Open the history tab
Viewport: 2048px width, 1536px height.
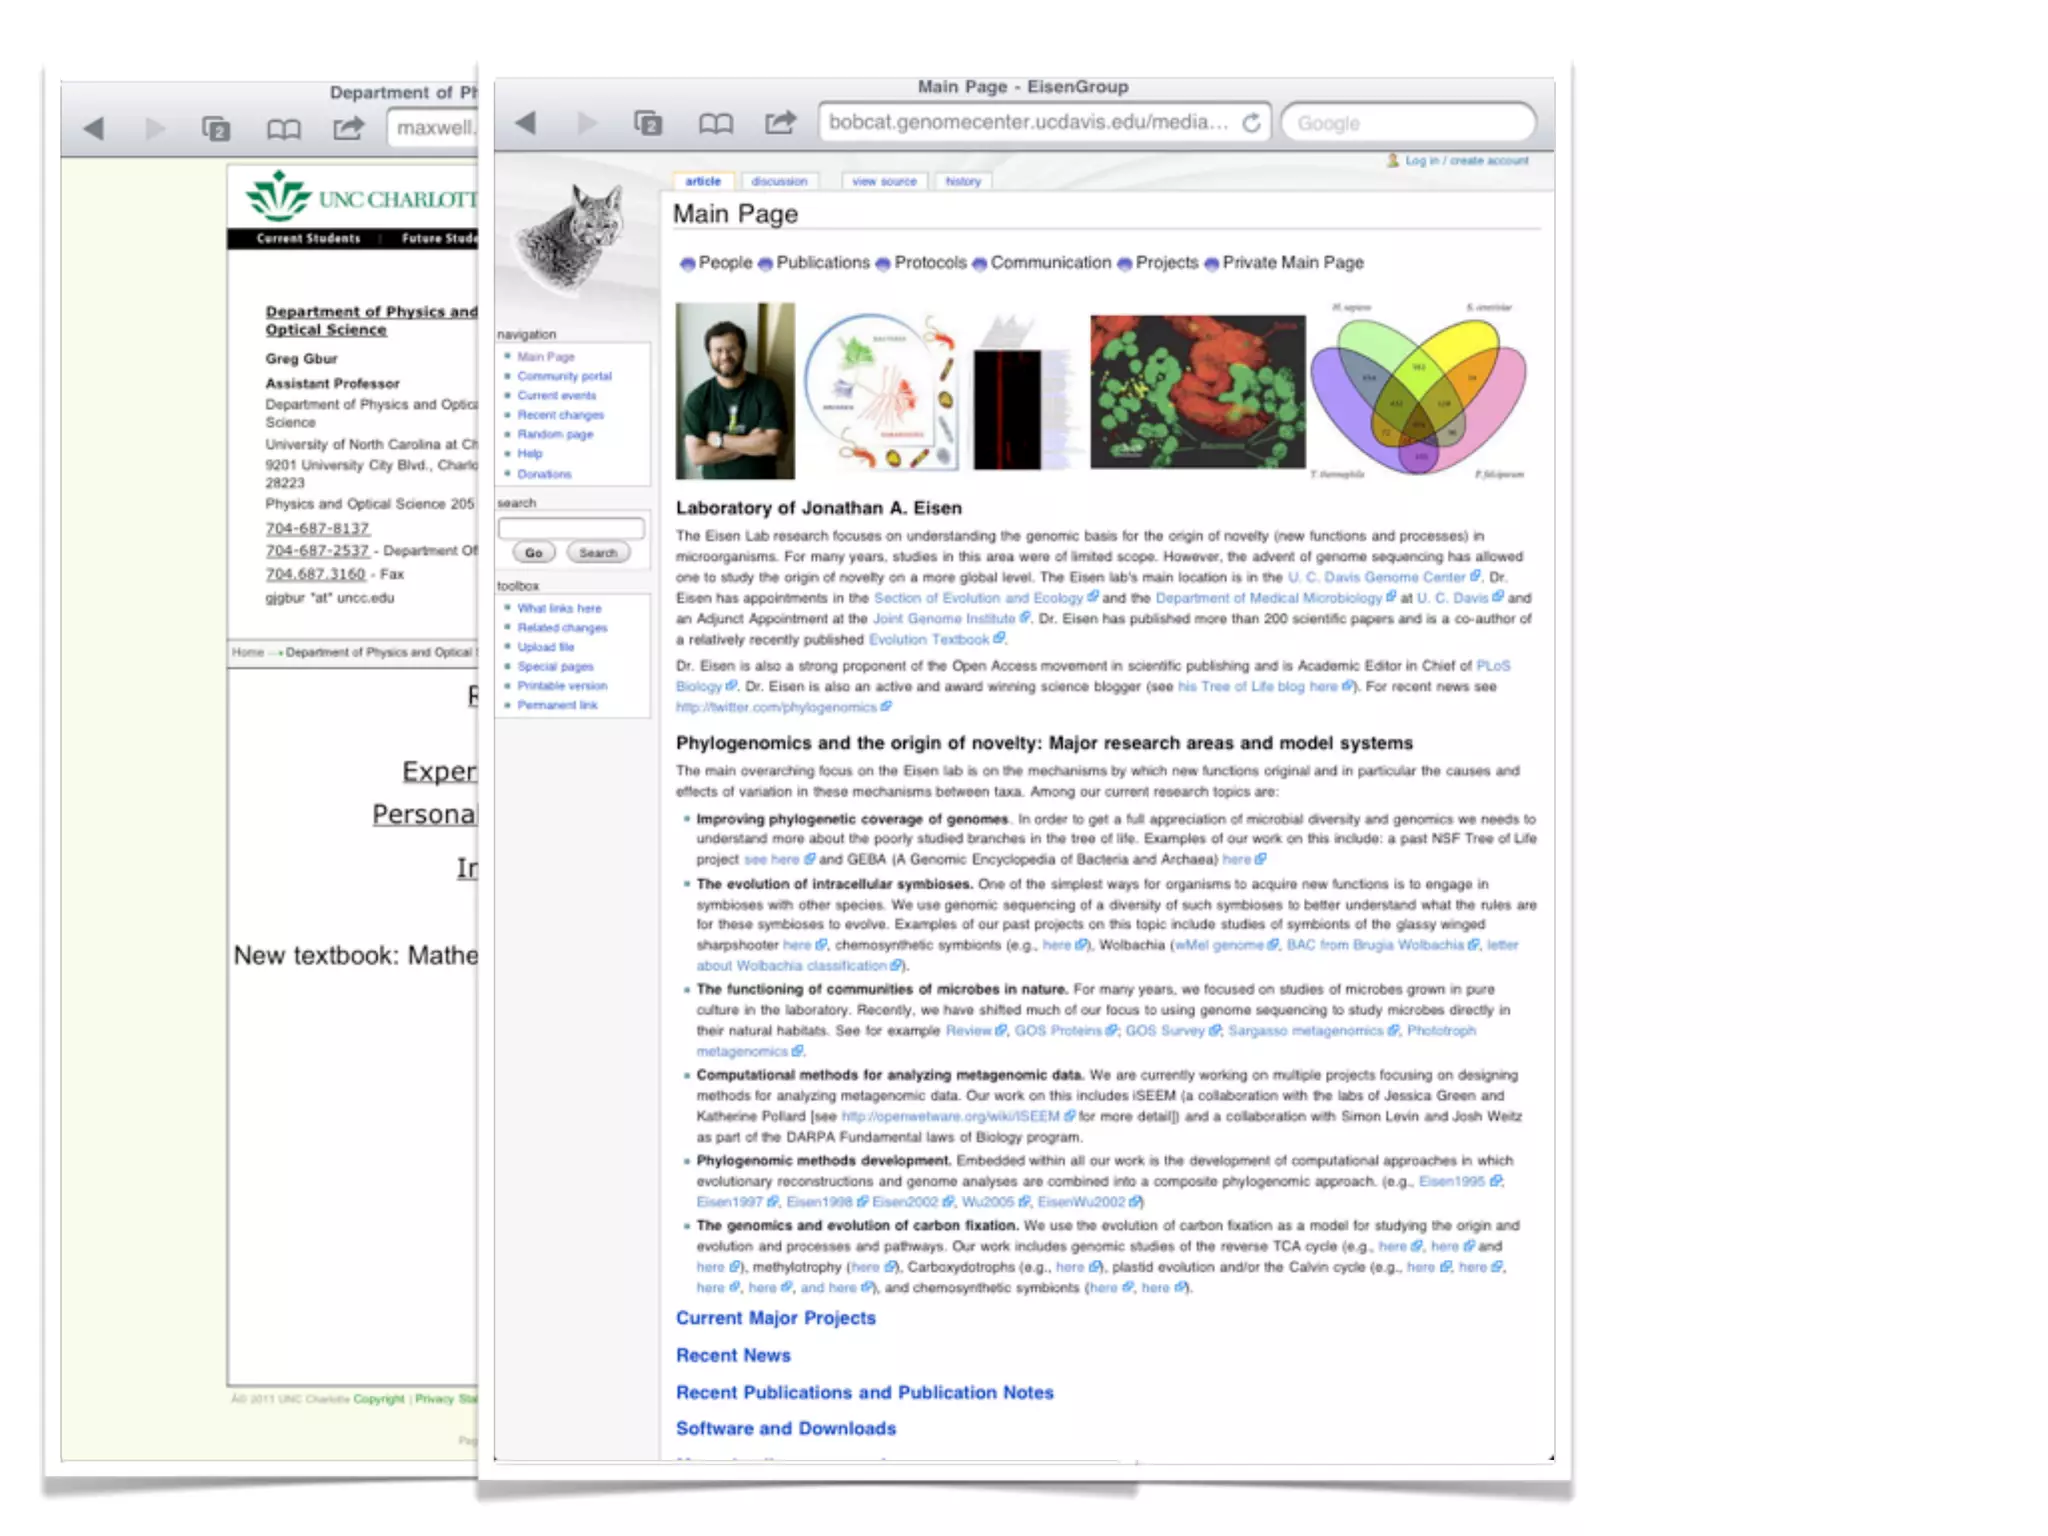click(x=963, y=182)
